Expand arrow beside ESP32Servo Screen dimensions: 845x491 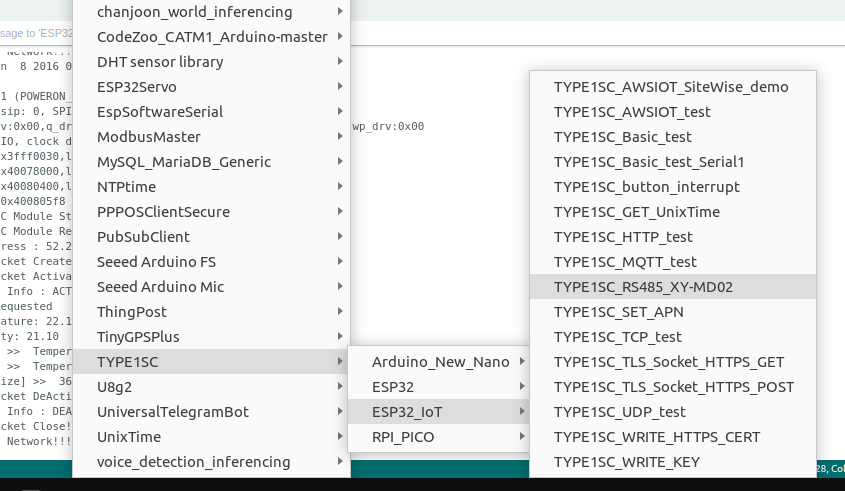point(340,86)
